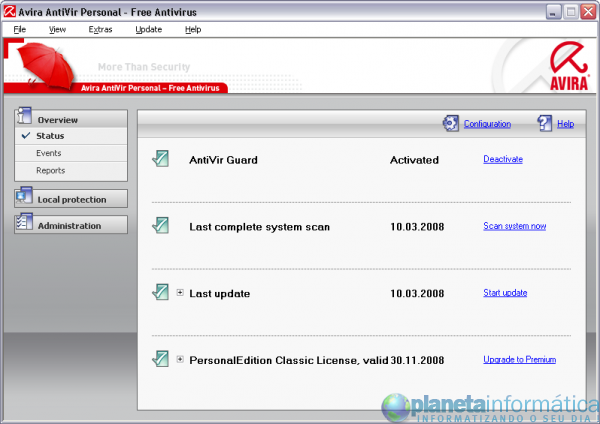Click the Avira title bar logo icon

point(10,11)
